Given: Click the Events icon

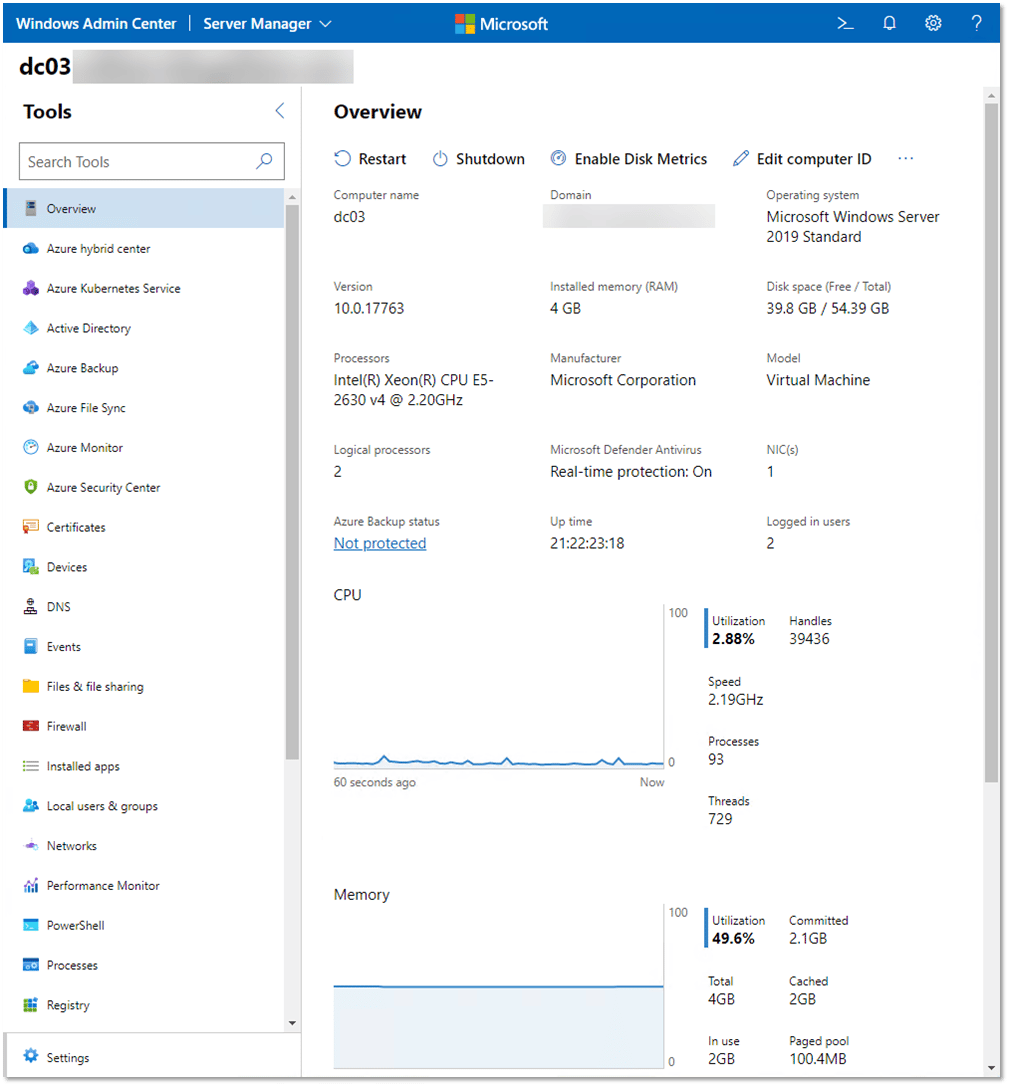Looking at the screenshot, I should pos(30,646).
